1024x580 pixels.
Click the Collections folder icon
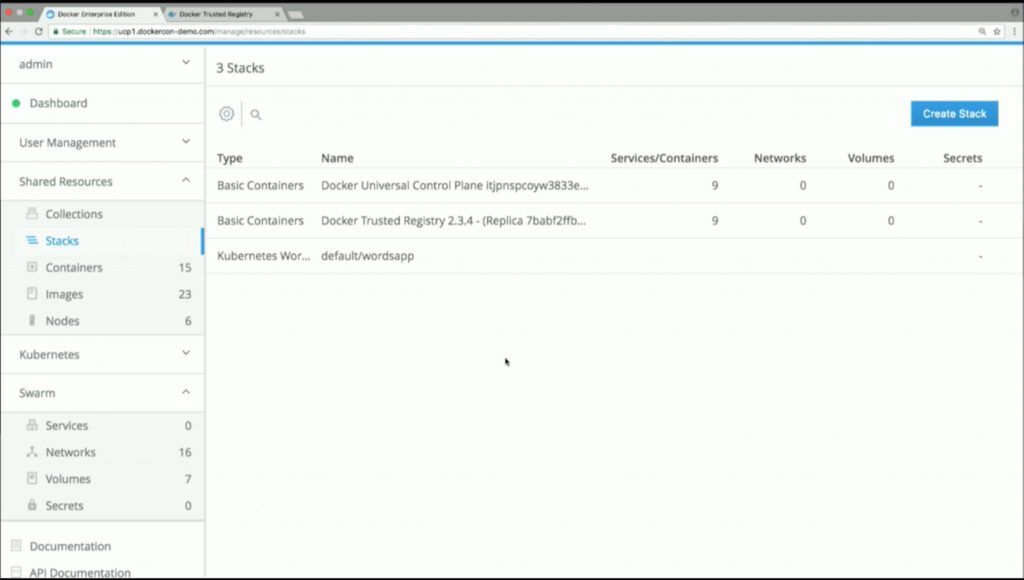[31, 214]
